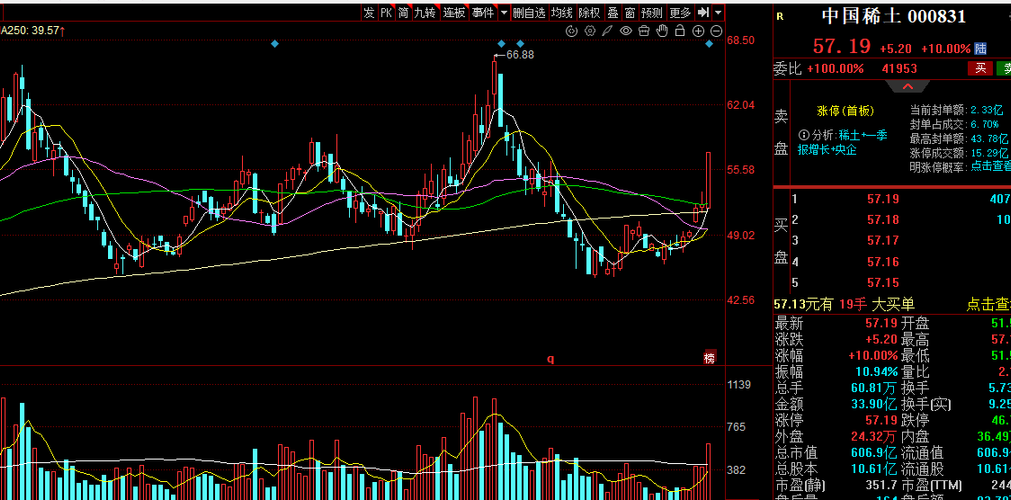The width and height of the screenshot is (1011, 500).
Task: Click buy level 3 price 57.17
Action: pyautogui.click(x=883, y=241)
